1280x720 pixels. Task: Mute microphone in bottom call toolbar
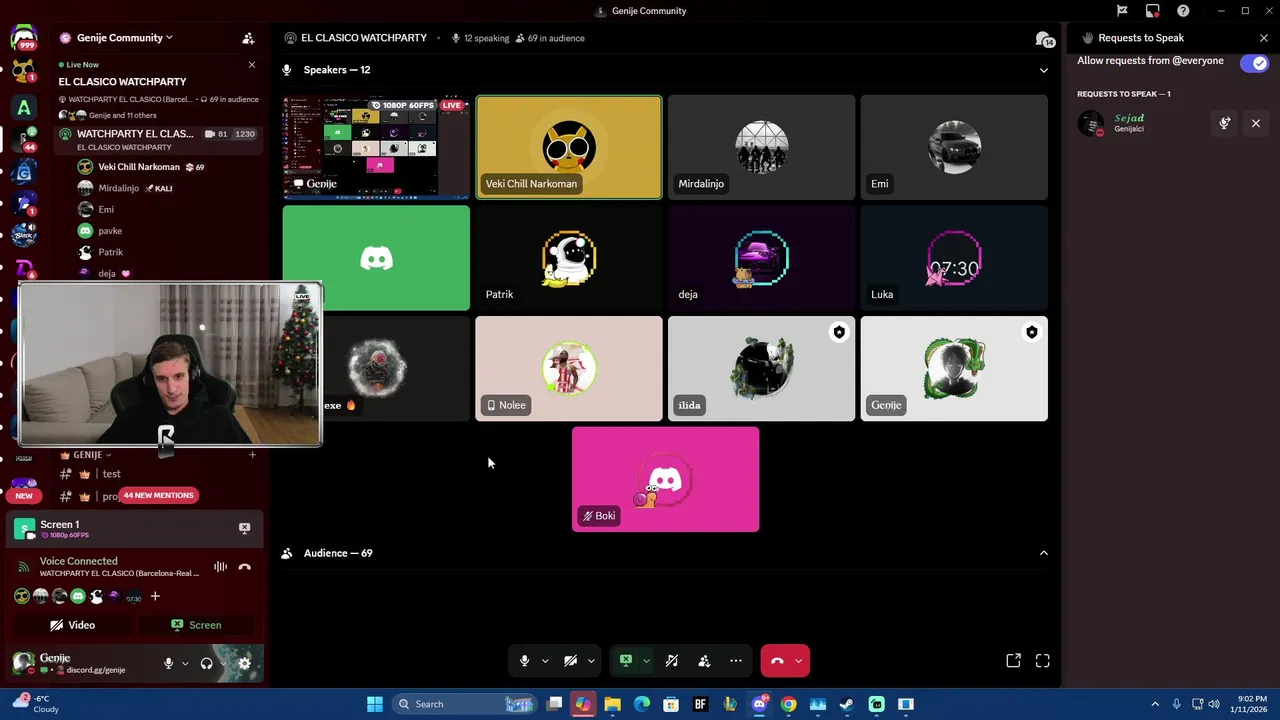pos(524,661)
